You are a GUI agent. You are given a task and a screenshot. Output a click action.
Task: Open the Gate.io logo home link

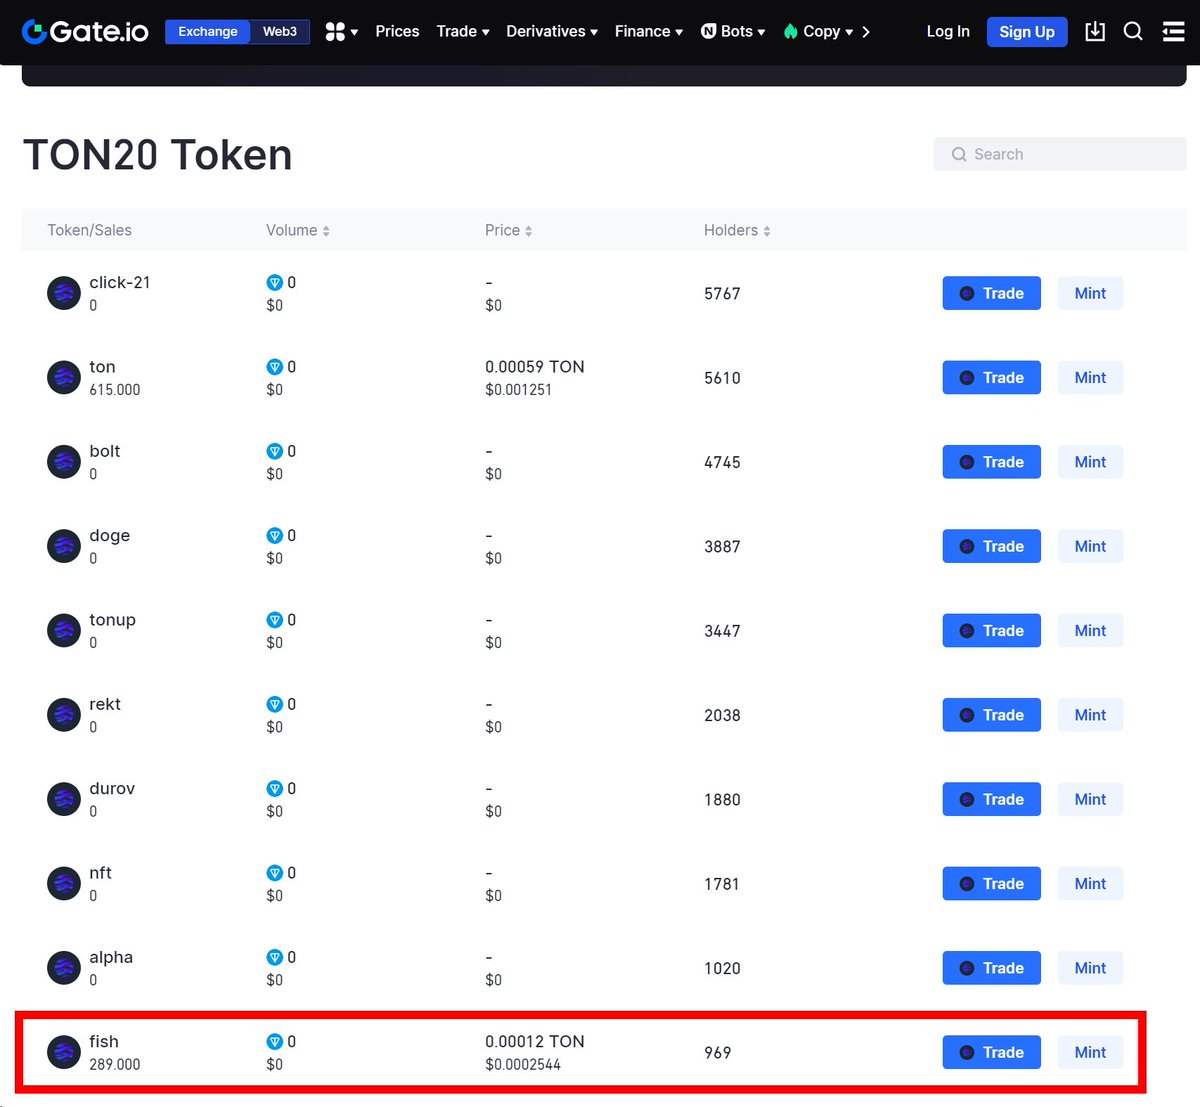85,32
